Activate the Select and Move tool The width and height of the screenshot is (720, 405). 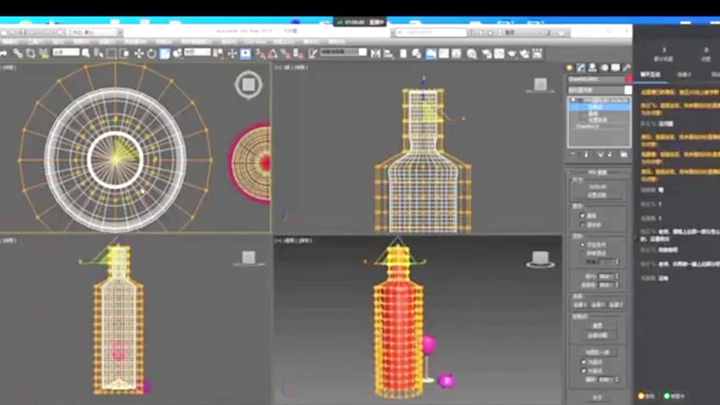click(x=139, y=54)
